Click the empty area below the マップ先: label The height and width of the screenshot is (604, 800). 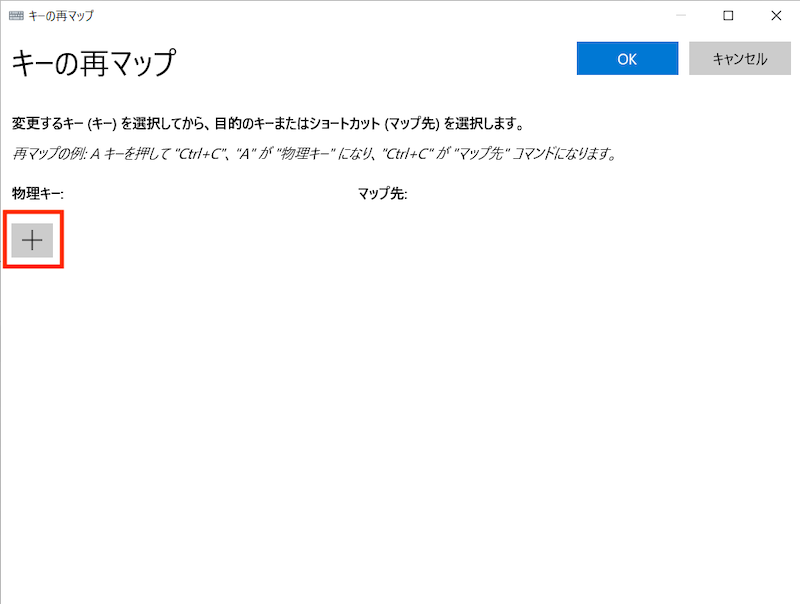(x=450, y=260)
